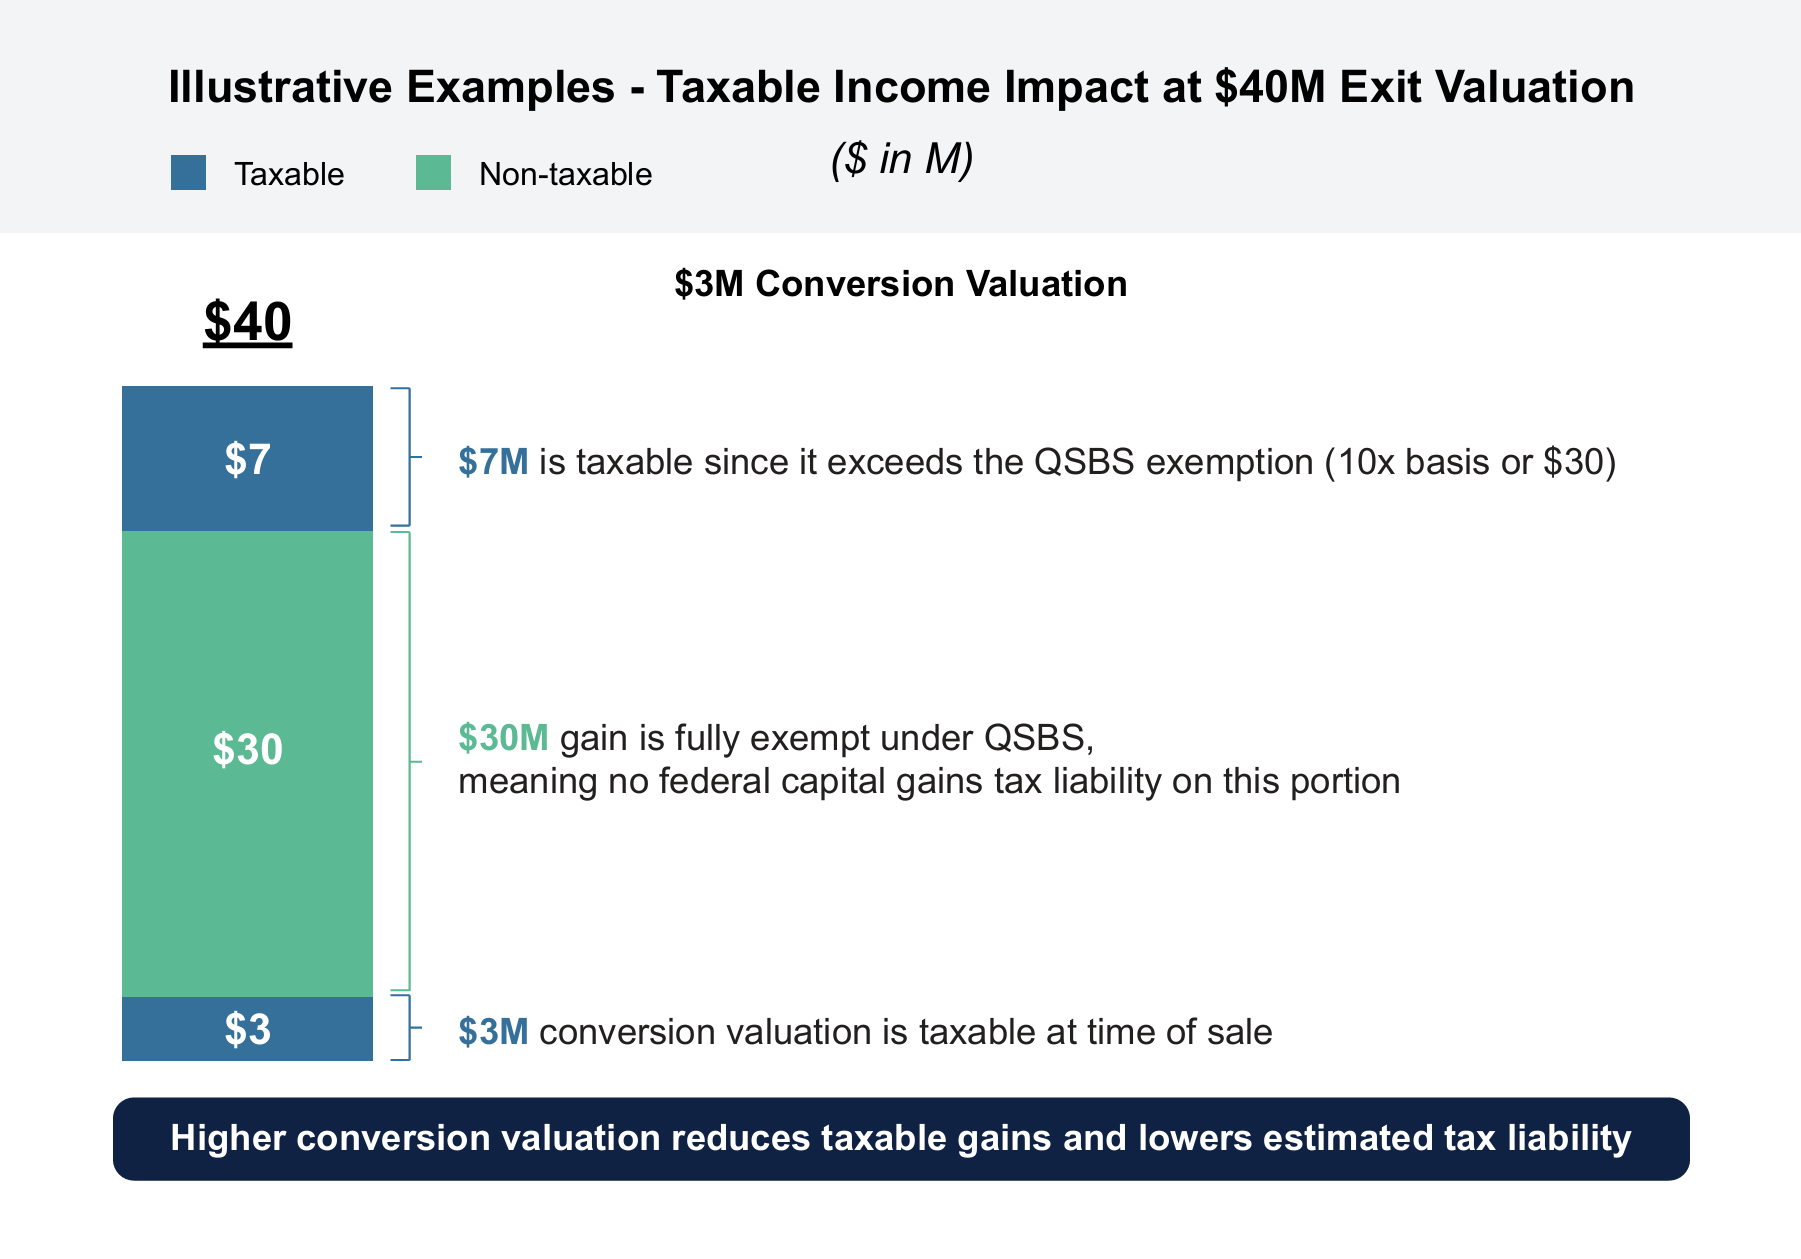The height and width of the screenshot is (1259, 1801).
Task: Select the green $30 bar segment
Action: (247, 763)
